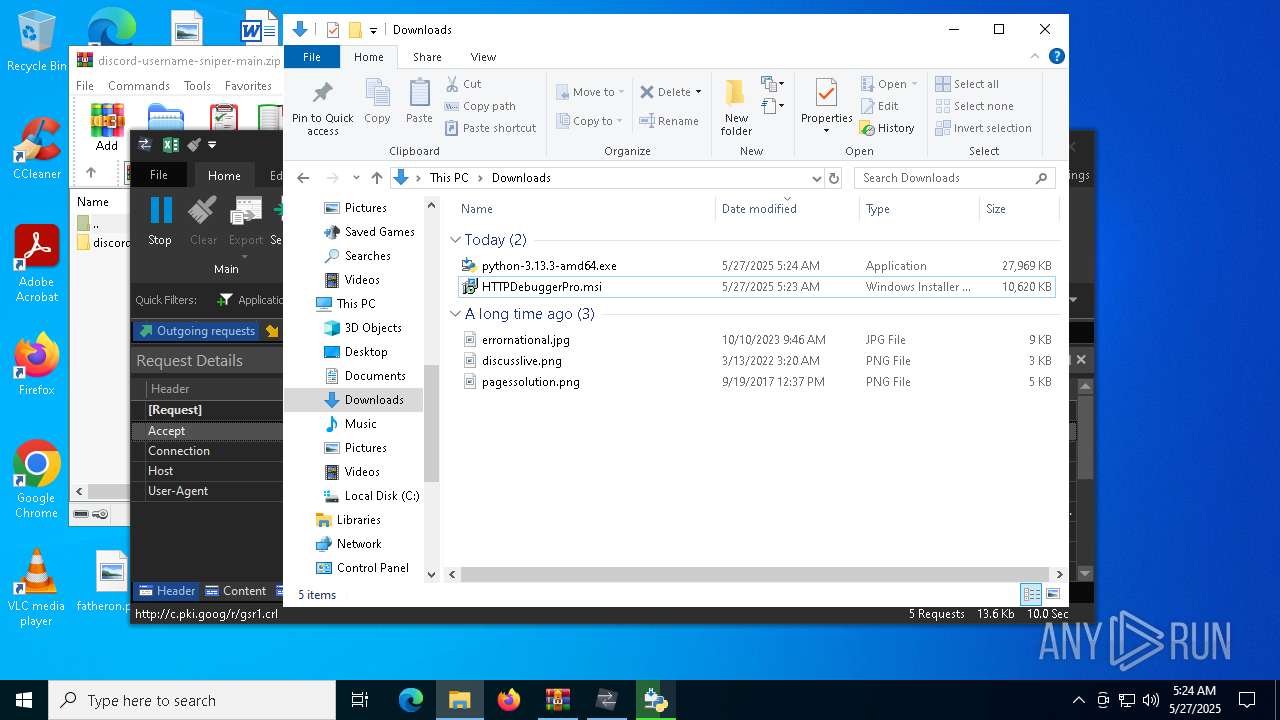Collapse the Today group

pyautogui.click(x=455, y=240)
